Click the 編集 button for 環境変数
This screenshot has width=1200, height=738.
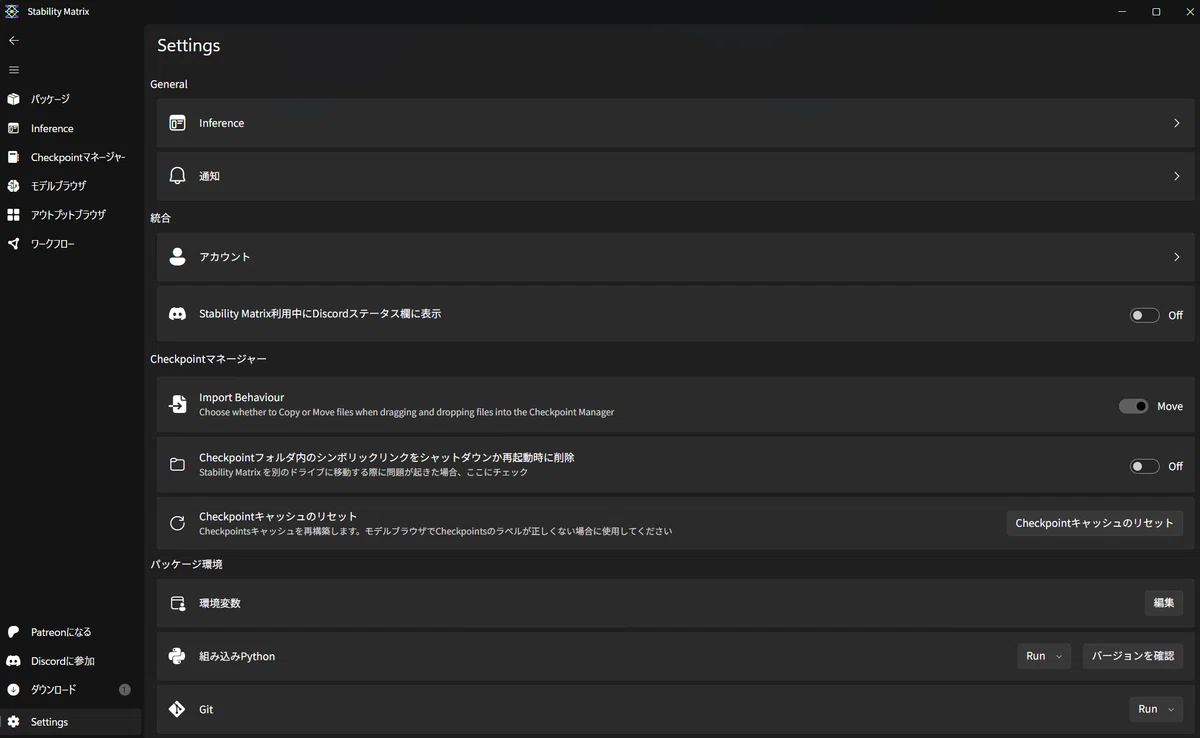(x=1164, y=603)
